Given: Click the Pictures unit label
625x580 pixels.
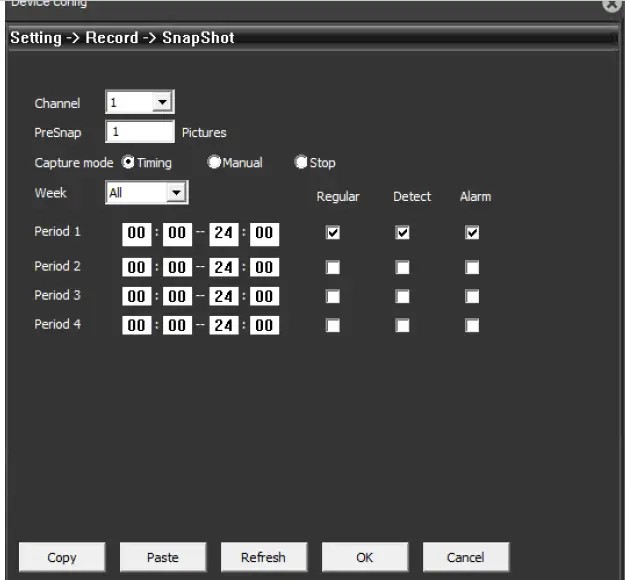Looking at the screenshot, I should [204, 132].
